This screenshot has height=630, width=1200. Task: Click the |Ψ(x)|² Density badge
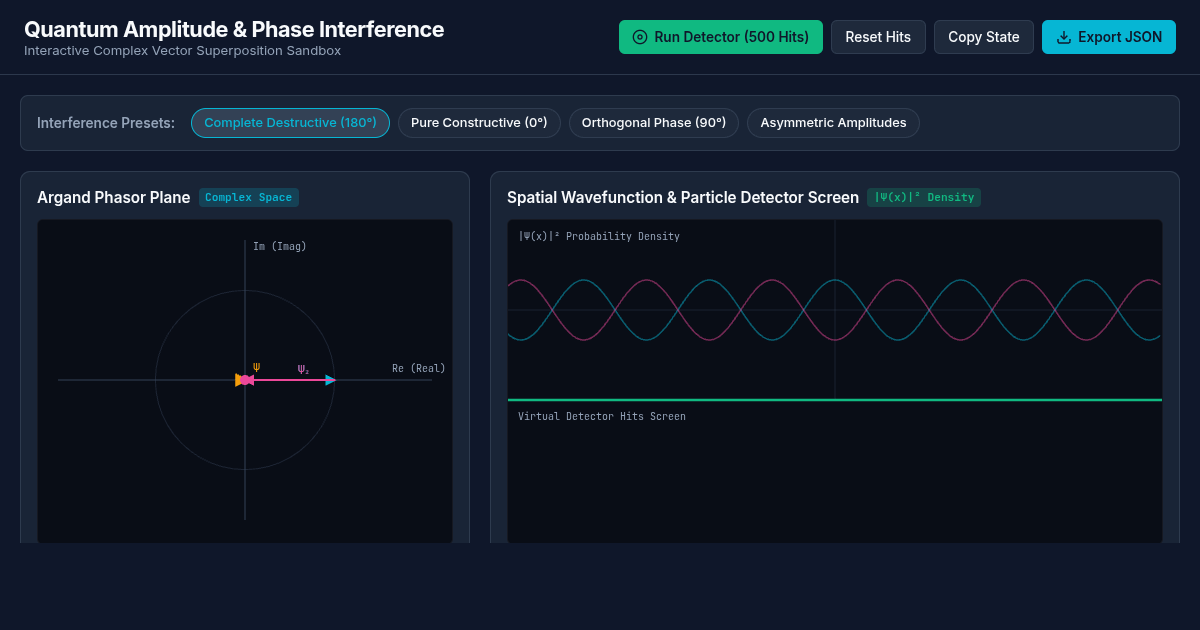coord(924,198)
